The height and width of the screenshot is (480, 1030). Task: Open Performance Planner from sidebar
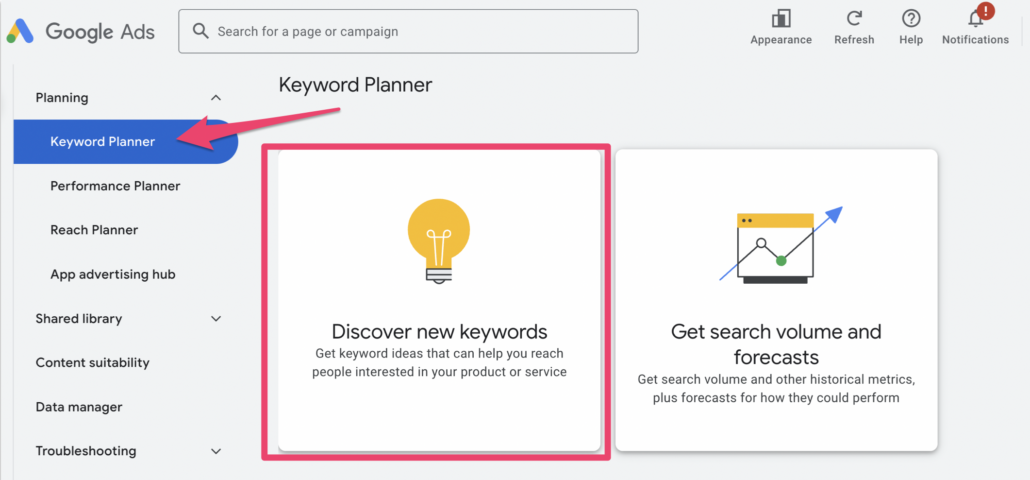pos(115,186)
